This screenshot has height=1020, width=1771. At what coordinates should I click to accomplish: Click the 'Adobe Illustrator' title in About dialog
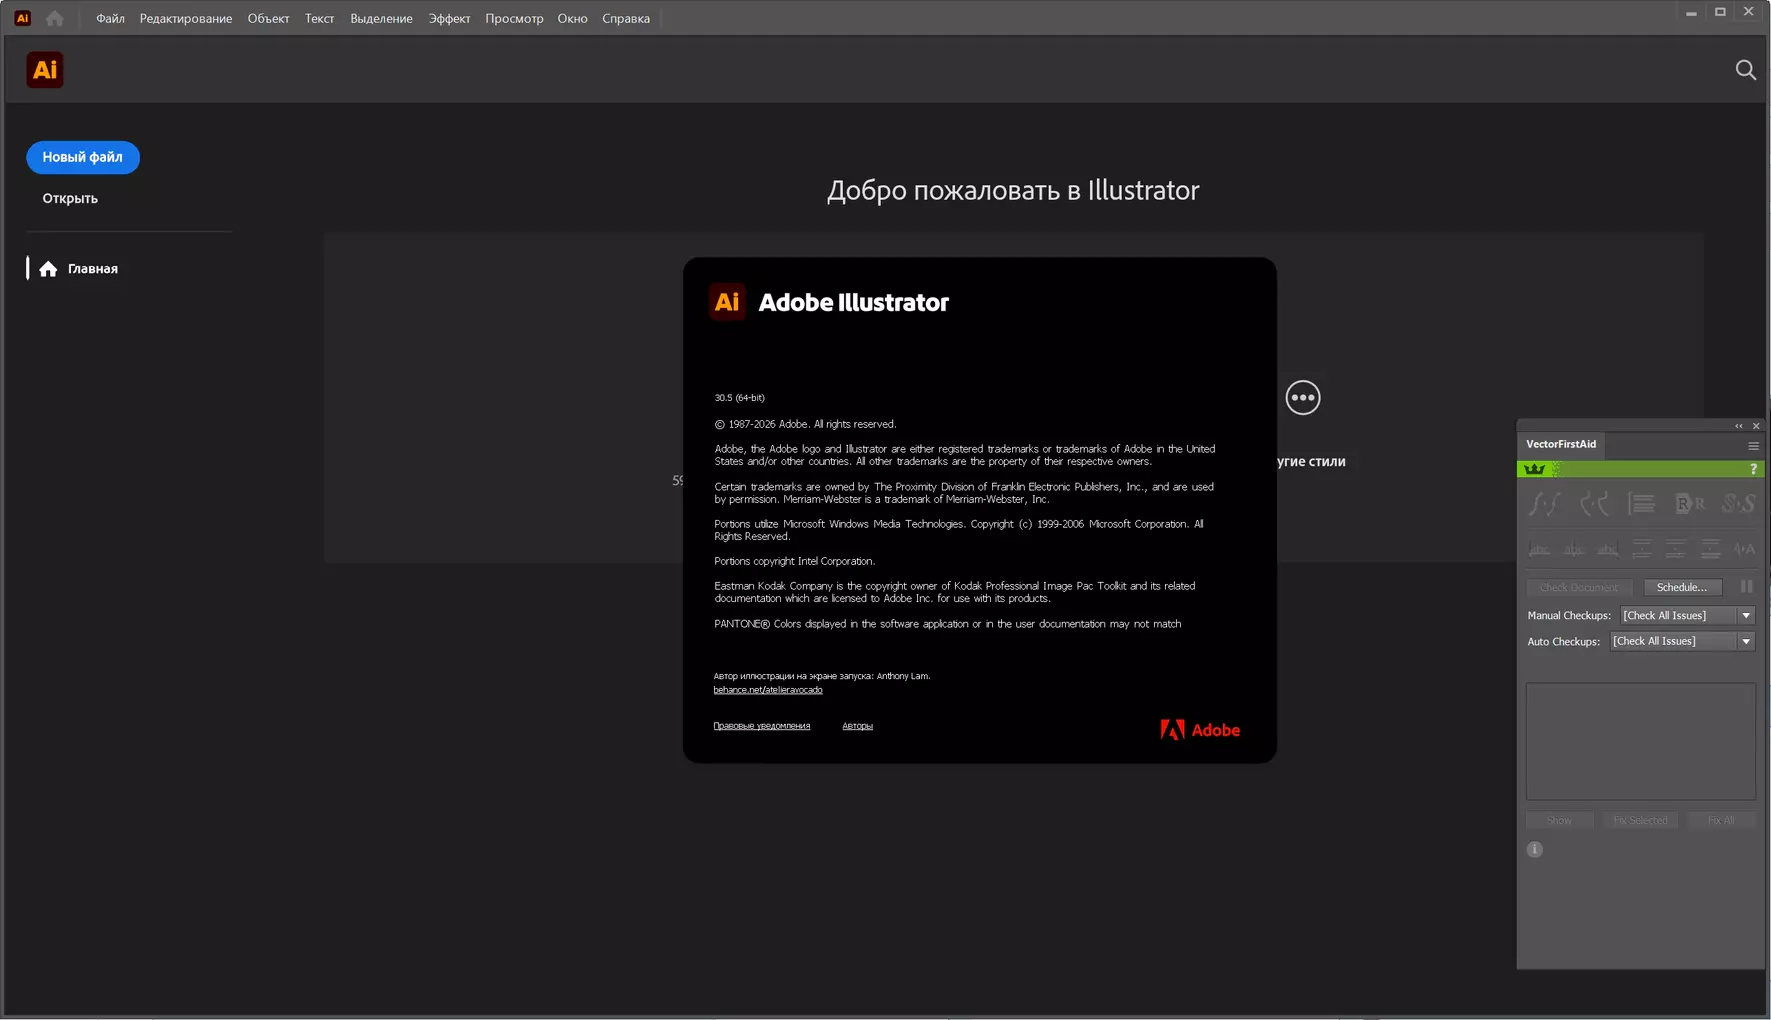pos(854,302)
